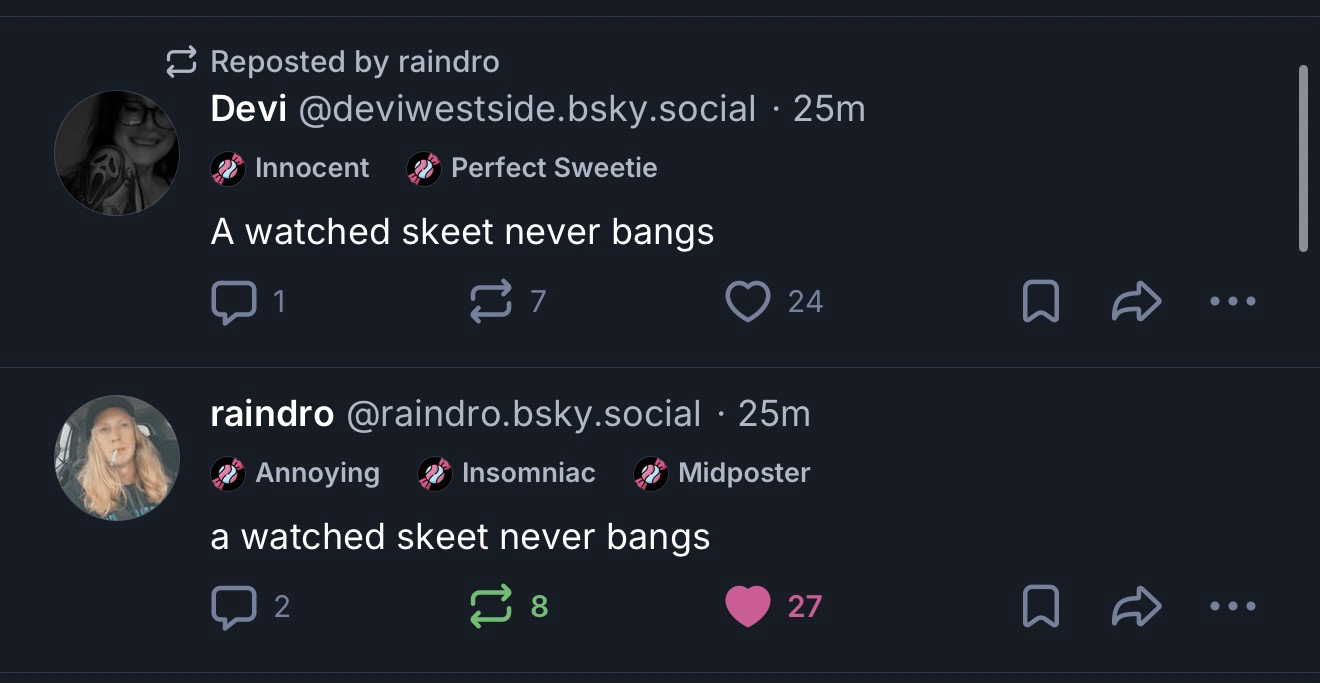Click the Insomniac label badge
1320x683 pixels.
[x=508, y=473]
